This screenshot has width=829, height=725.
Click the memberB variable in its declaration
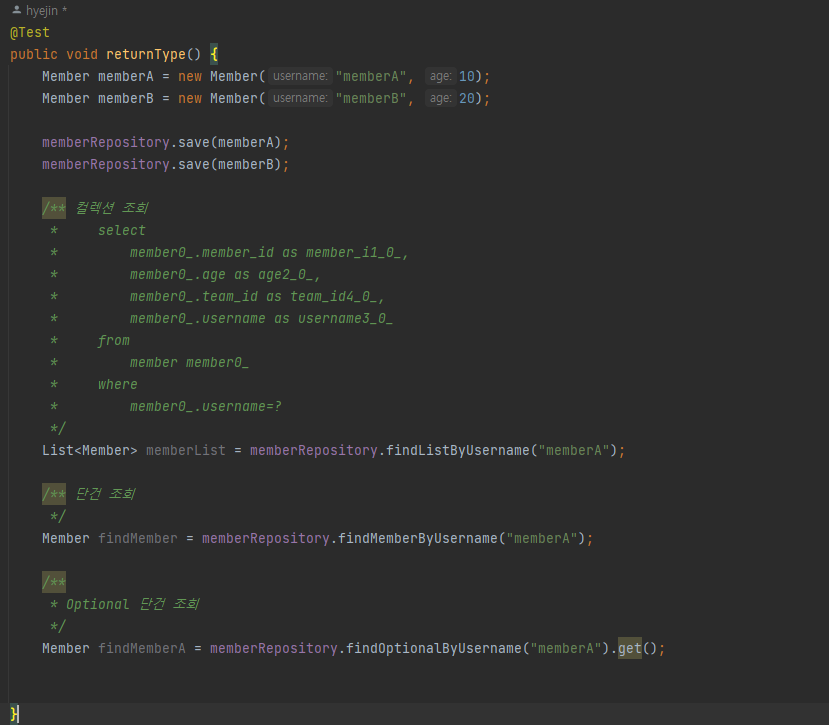(x=126, y=99)
